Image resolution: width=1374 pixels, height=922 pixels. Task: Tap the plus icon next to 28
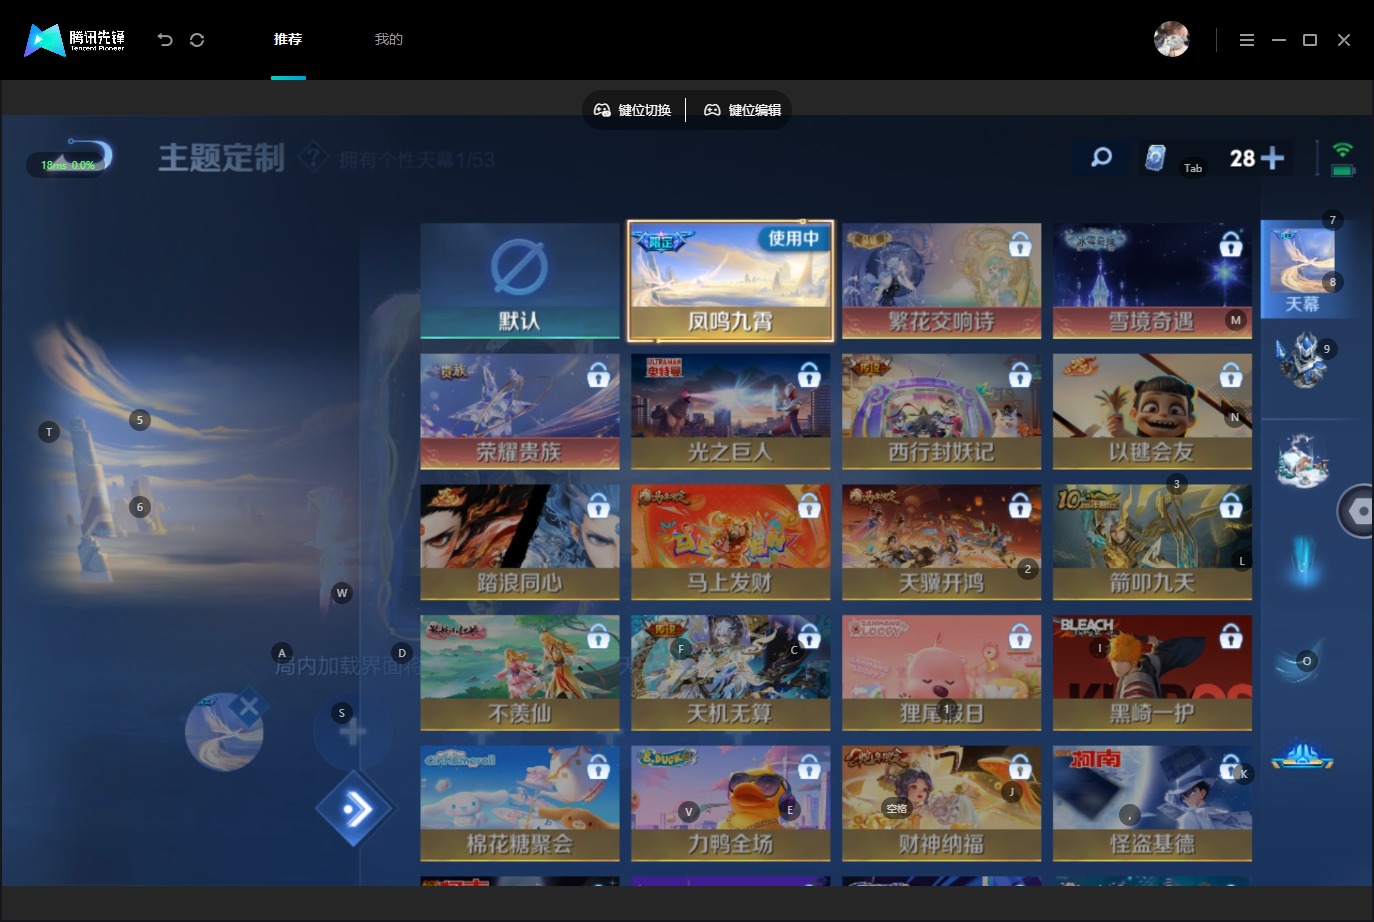(1272, 158)
